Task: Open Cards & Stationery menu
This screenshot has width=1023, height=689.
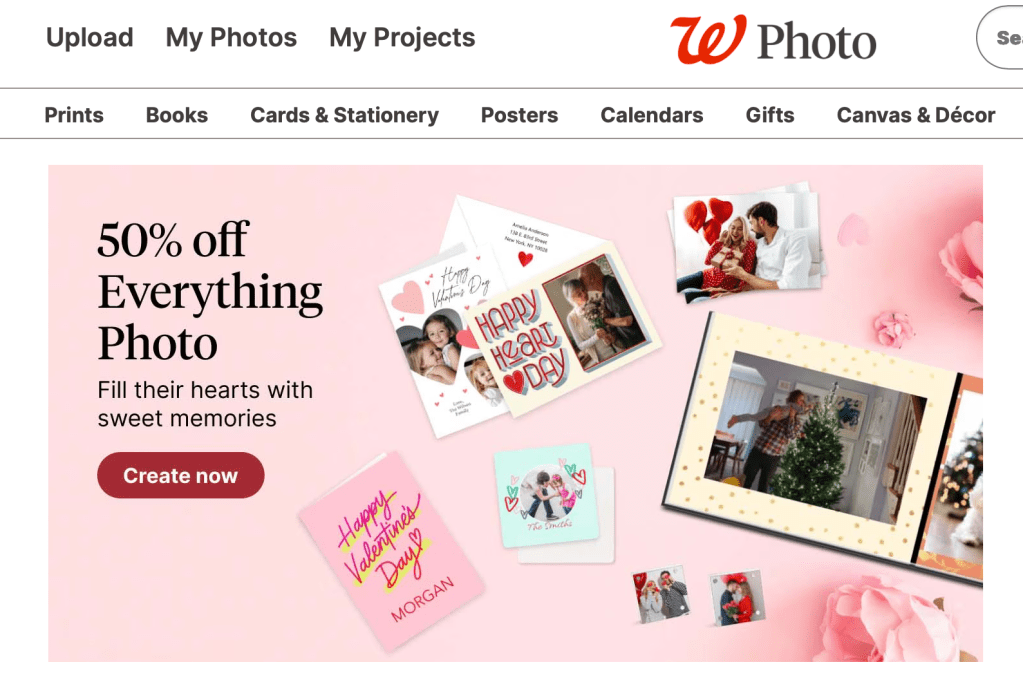Action: click(344, 115)
